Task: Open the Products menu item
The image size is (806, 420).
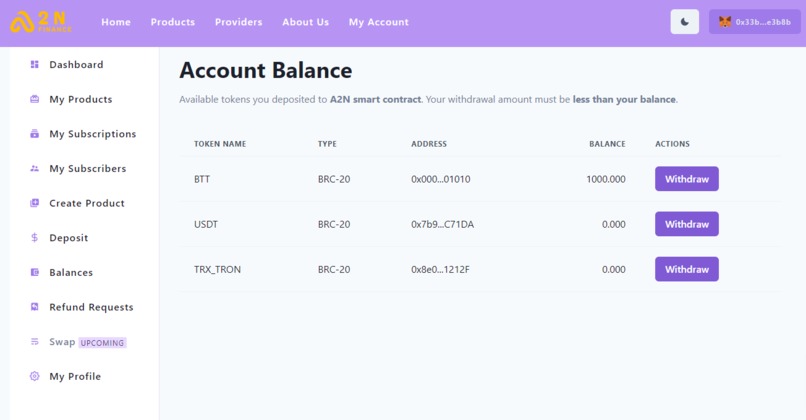Action: pyautogui.click(x=173, y=22)
